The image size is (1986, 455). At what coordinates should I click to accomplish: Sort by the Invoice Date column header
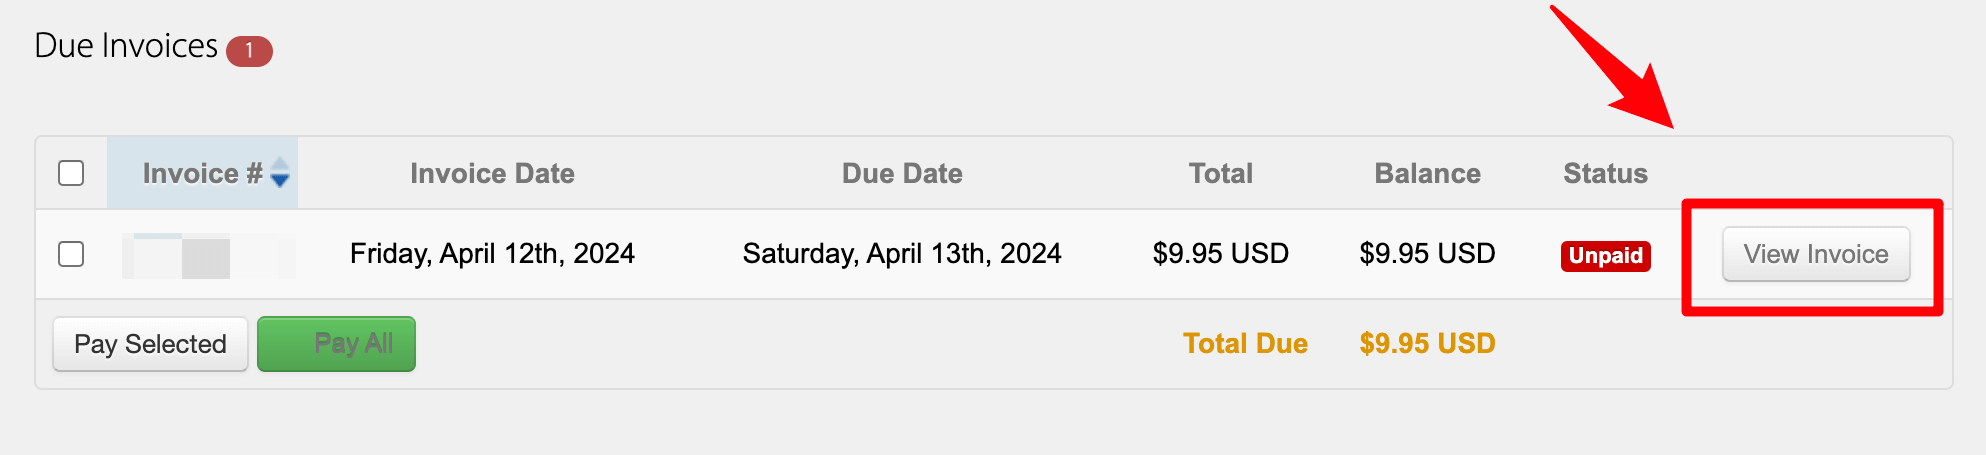click(x=492, y=173)
